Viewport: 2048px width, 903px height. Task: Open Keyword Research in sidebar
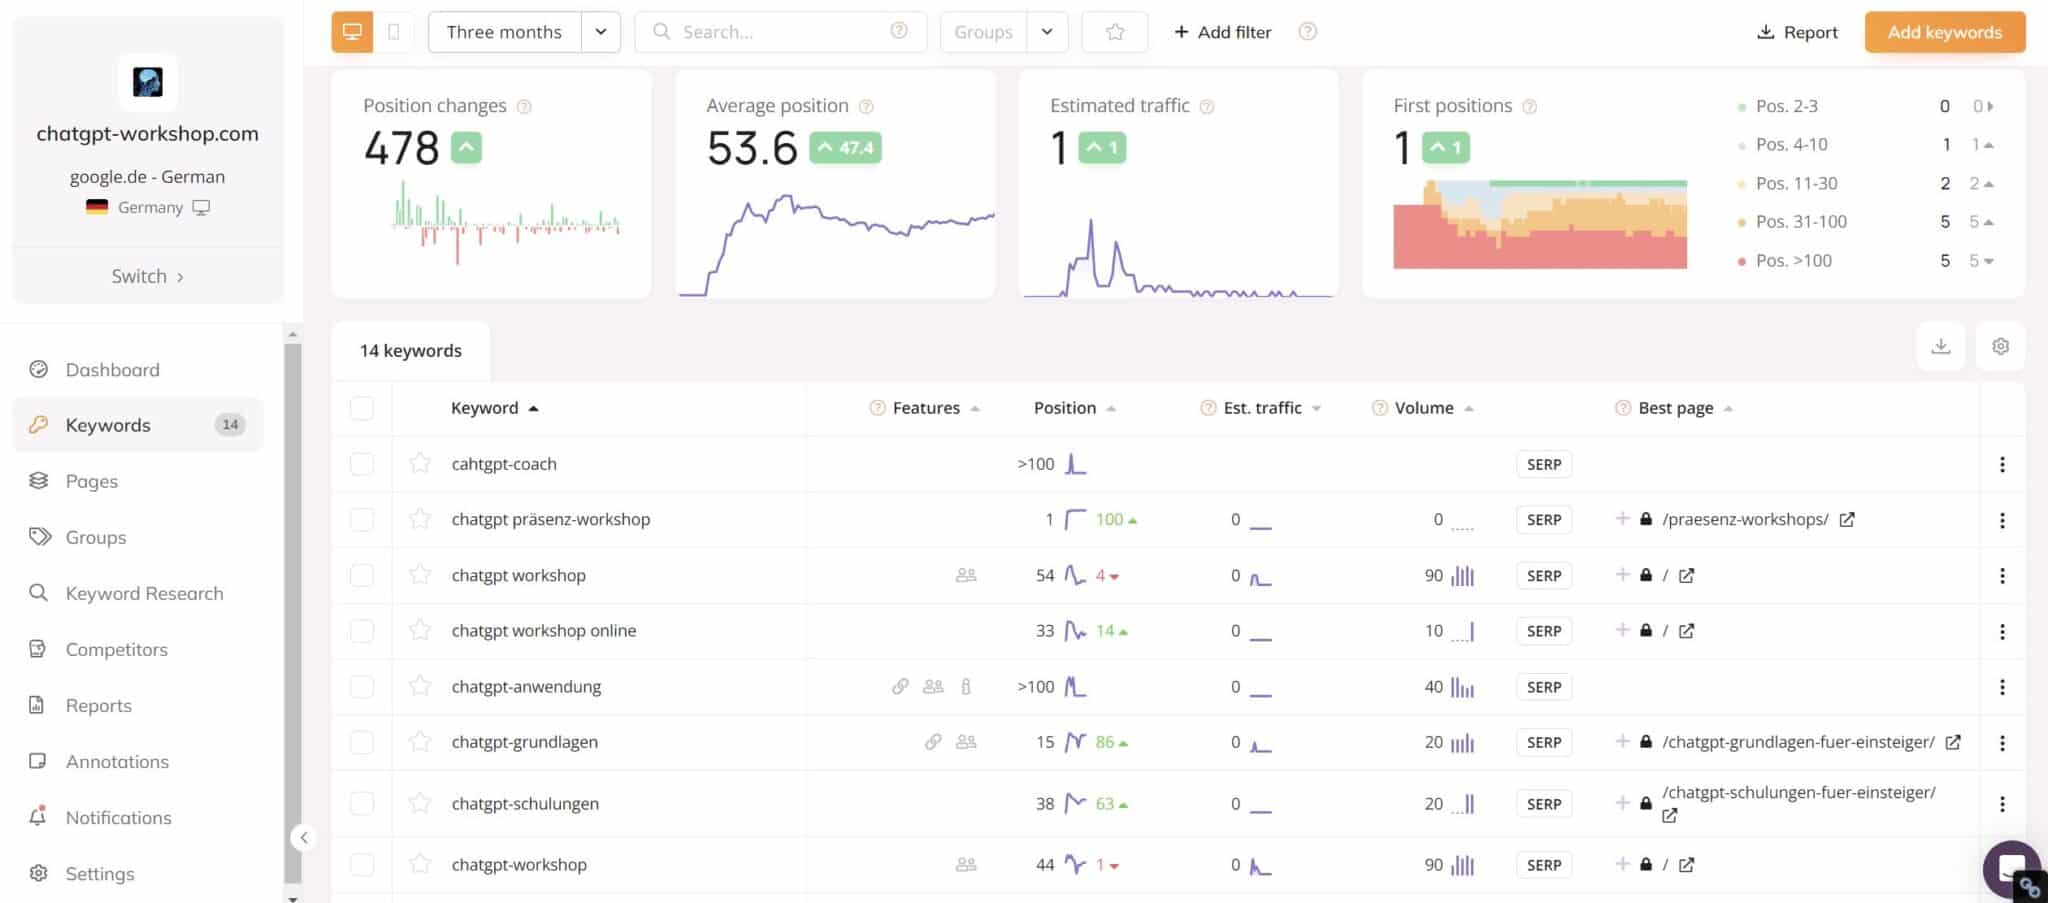144,593
